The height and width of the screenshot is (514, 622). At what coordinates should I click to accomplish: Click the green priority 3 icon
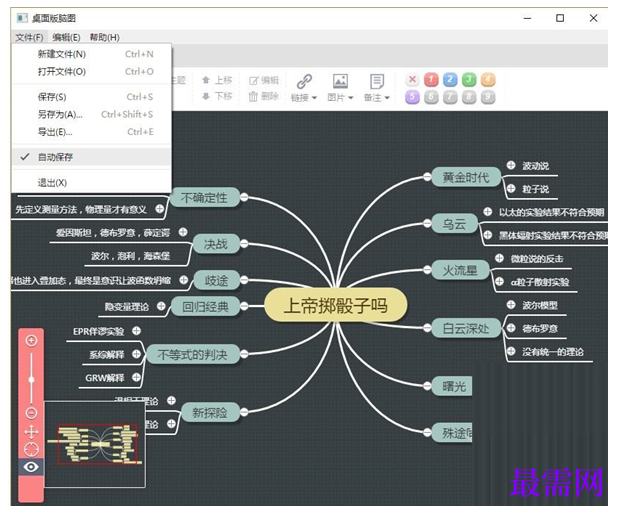pyautogui.click(x=469, y=80)
